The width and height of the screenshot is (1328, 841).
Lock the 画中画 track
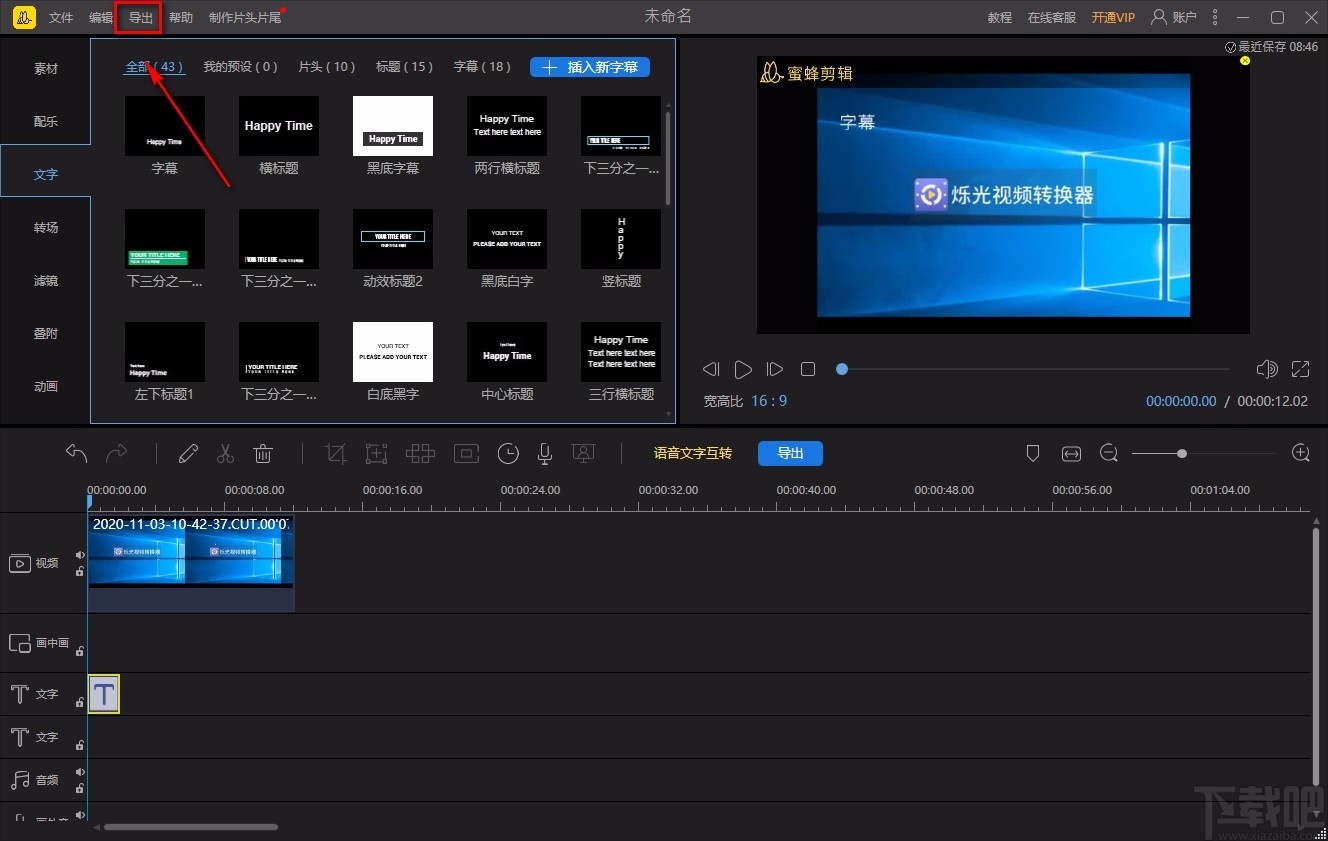tap(80, 651)
